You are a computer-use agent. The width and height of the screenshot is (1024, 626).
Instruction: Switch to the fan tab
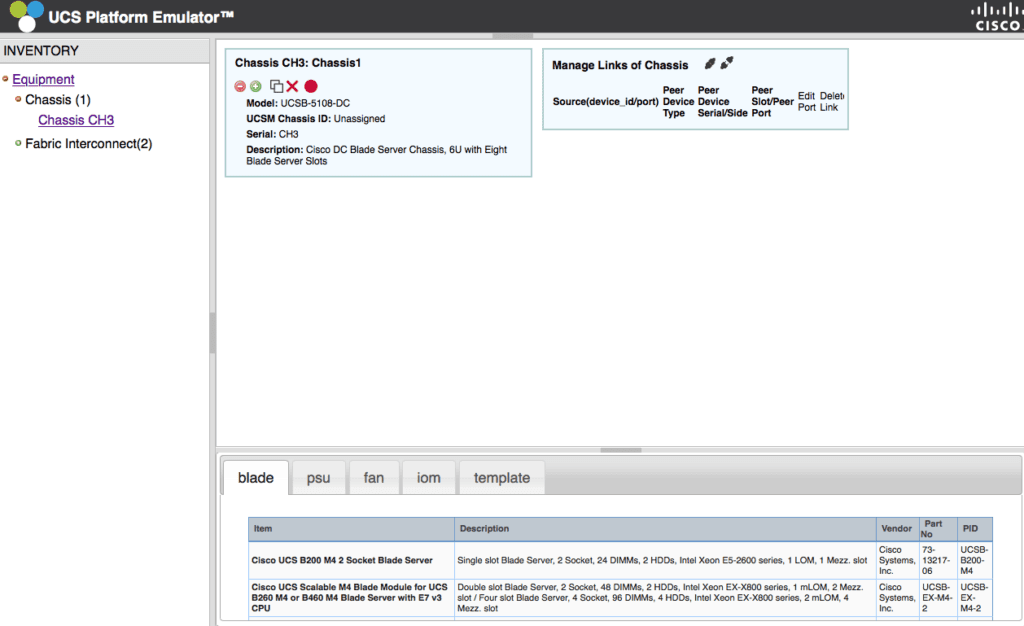[x=374, y=478]
